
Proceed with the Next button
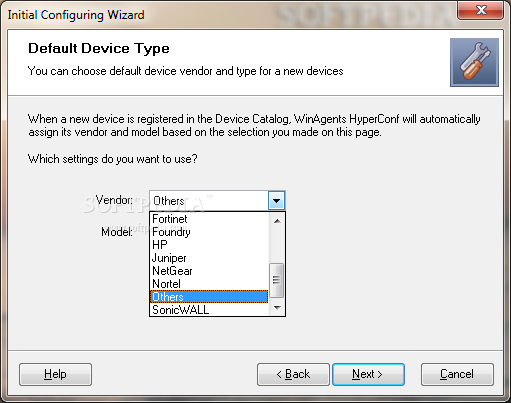(368, 374)
